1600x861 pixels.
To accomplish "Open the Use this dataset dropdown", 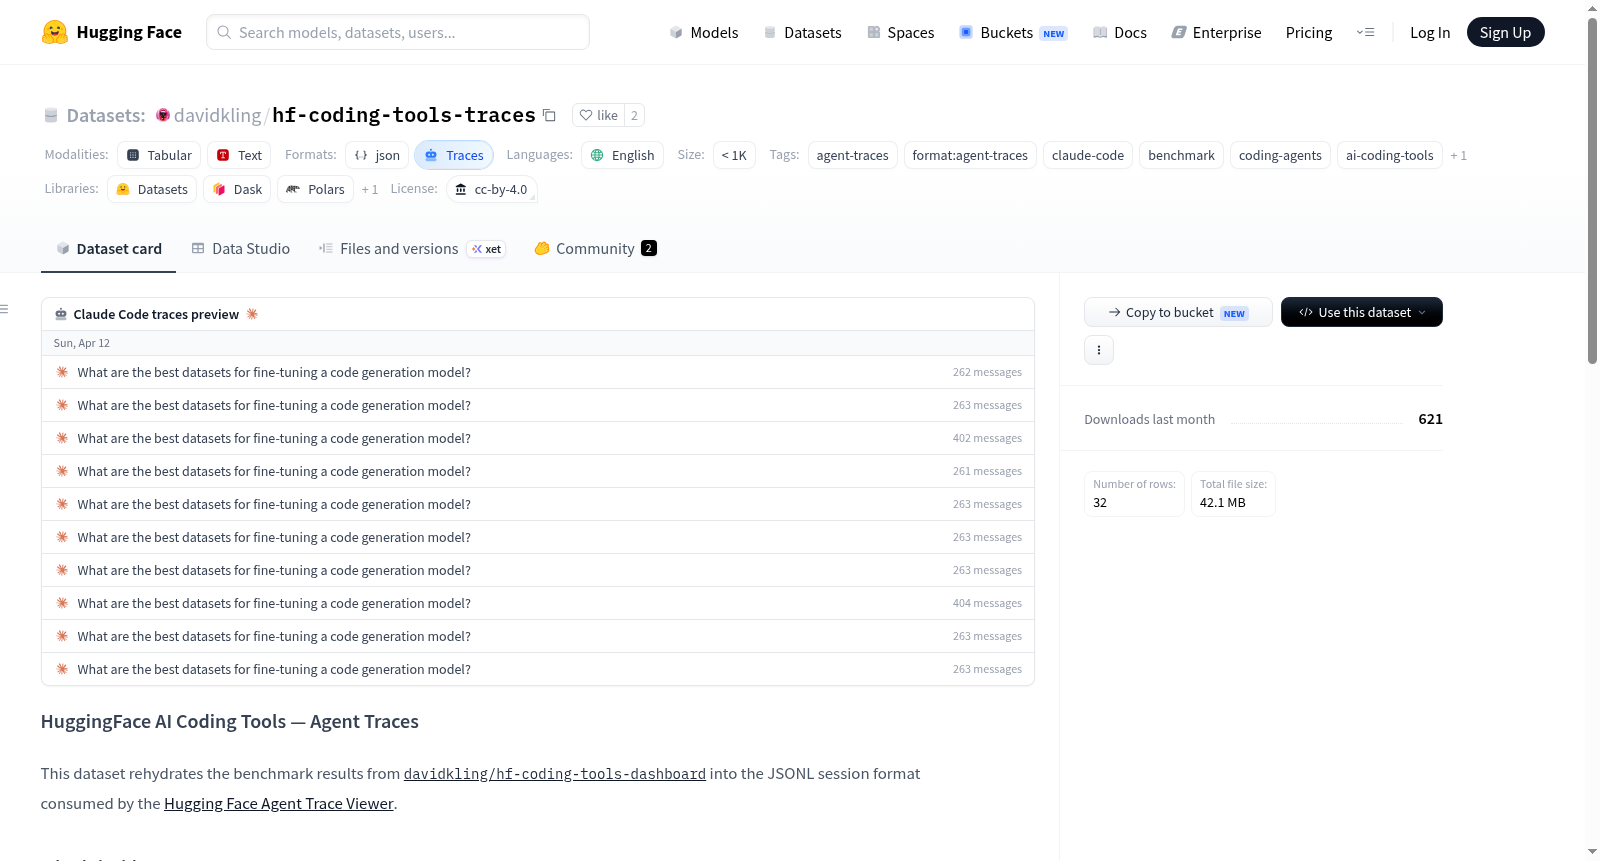I will coord(1362,312).
